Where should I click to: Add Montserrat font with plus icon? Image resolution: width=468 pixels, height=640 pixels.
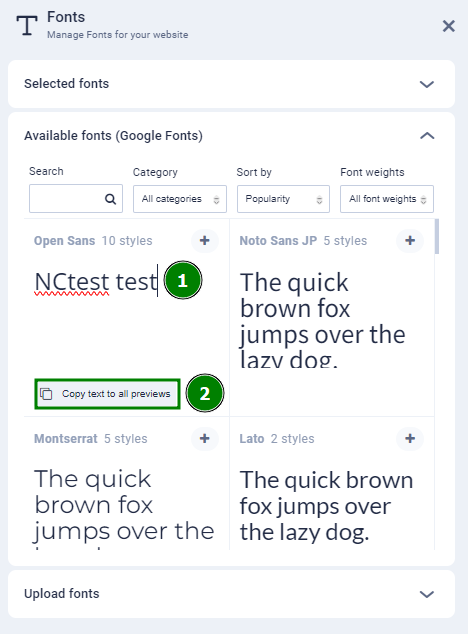click(x=205, y=439)
